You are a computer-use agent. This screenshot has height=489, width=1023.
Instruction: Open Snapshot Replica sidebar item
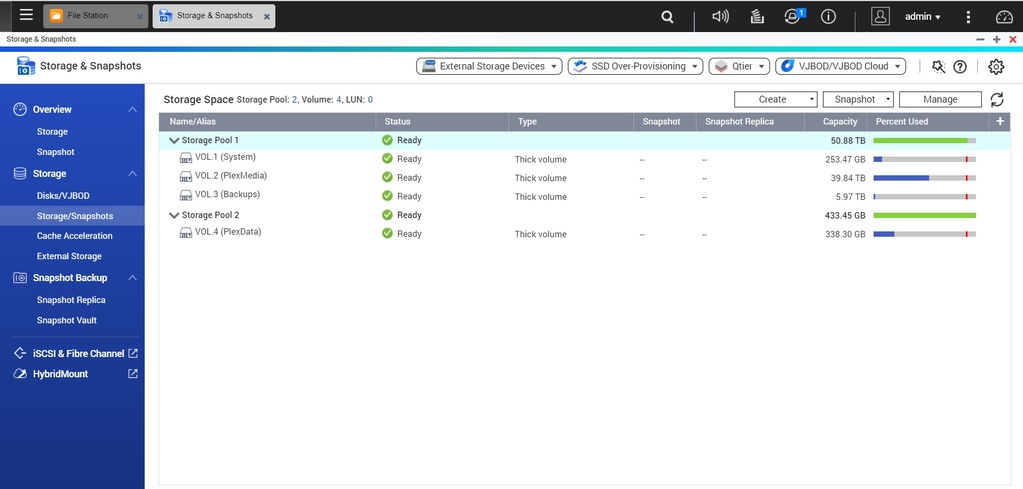pos(71,300)
